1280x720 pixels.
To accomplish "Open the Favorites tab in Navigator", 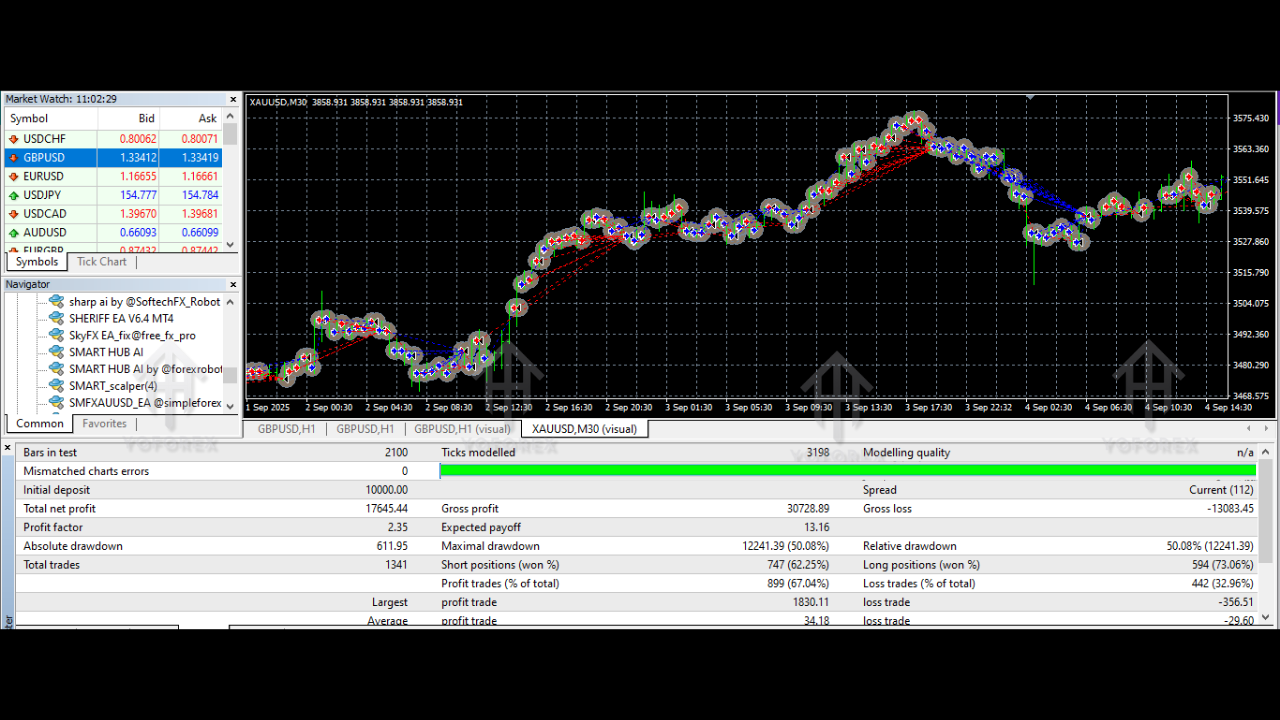I will coord(104,424).
